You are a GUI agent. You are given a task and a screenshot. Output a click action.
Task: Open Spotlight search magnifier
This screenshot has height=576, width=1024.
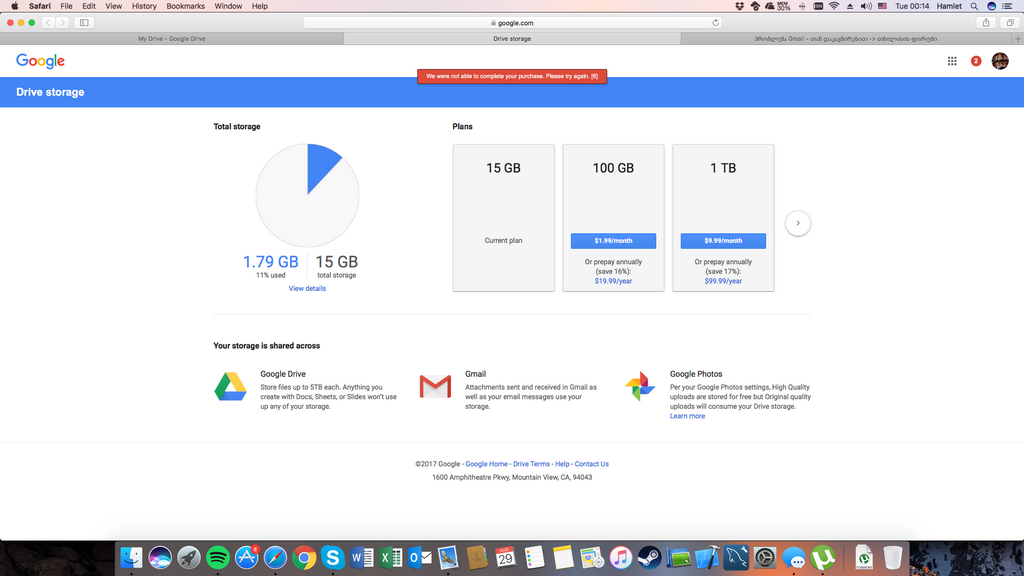point(974,6)
